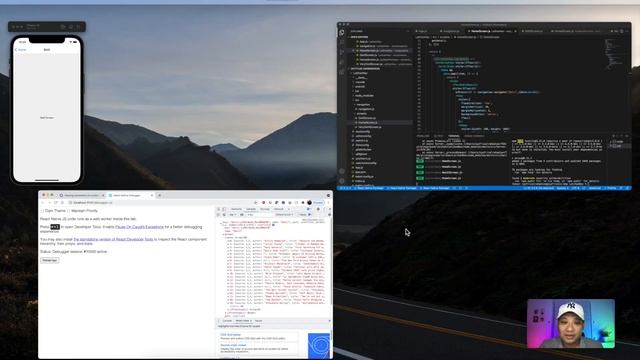Collapse the OPEN EDITORS section
Viewport: 640px width, 360px height.
(359, 37)
